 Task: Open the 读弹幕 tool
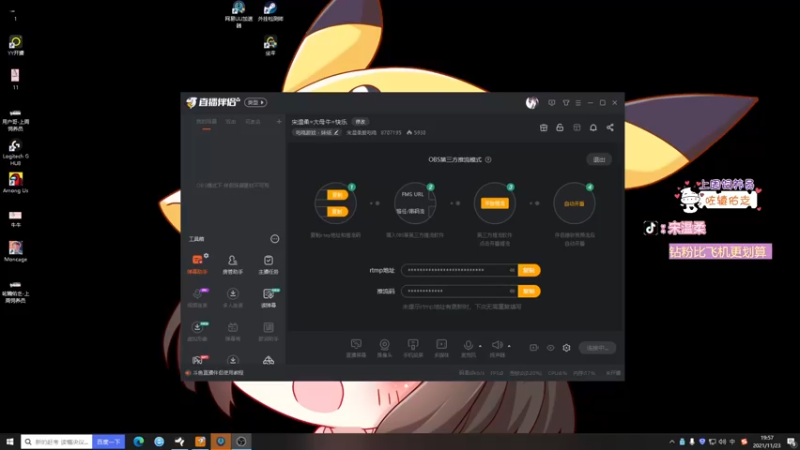click(x=268, y=297)
